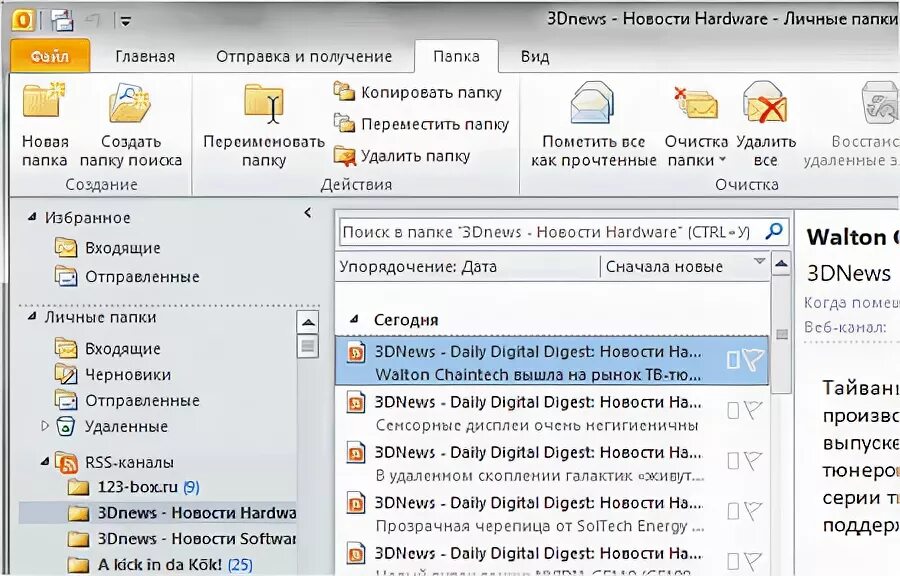Image resolution: width=900 pixels, height=576 pixels.
Task: Click the search field for 3Dnews folder
Action: click(550, 232)
